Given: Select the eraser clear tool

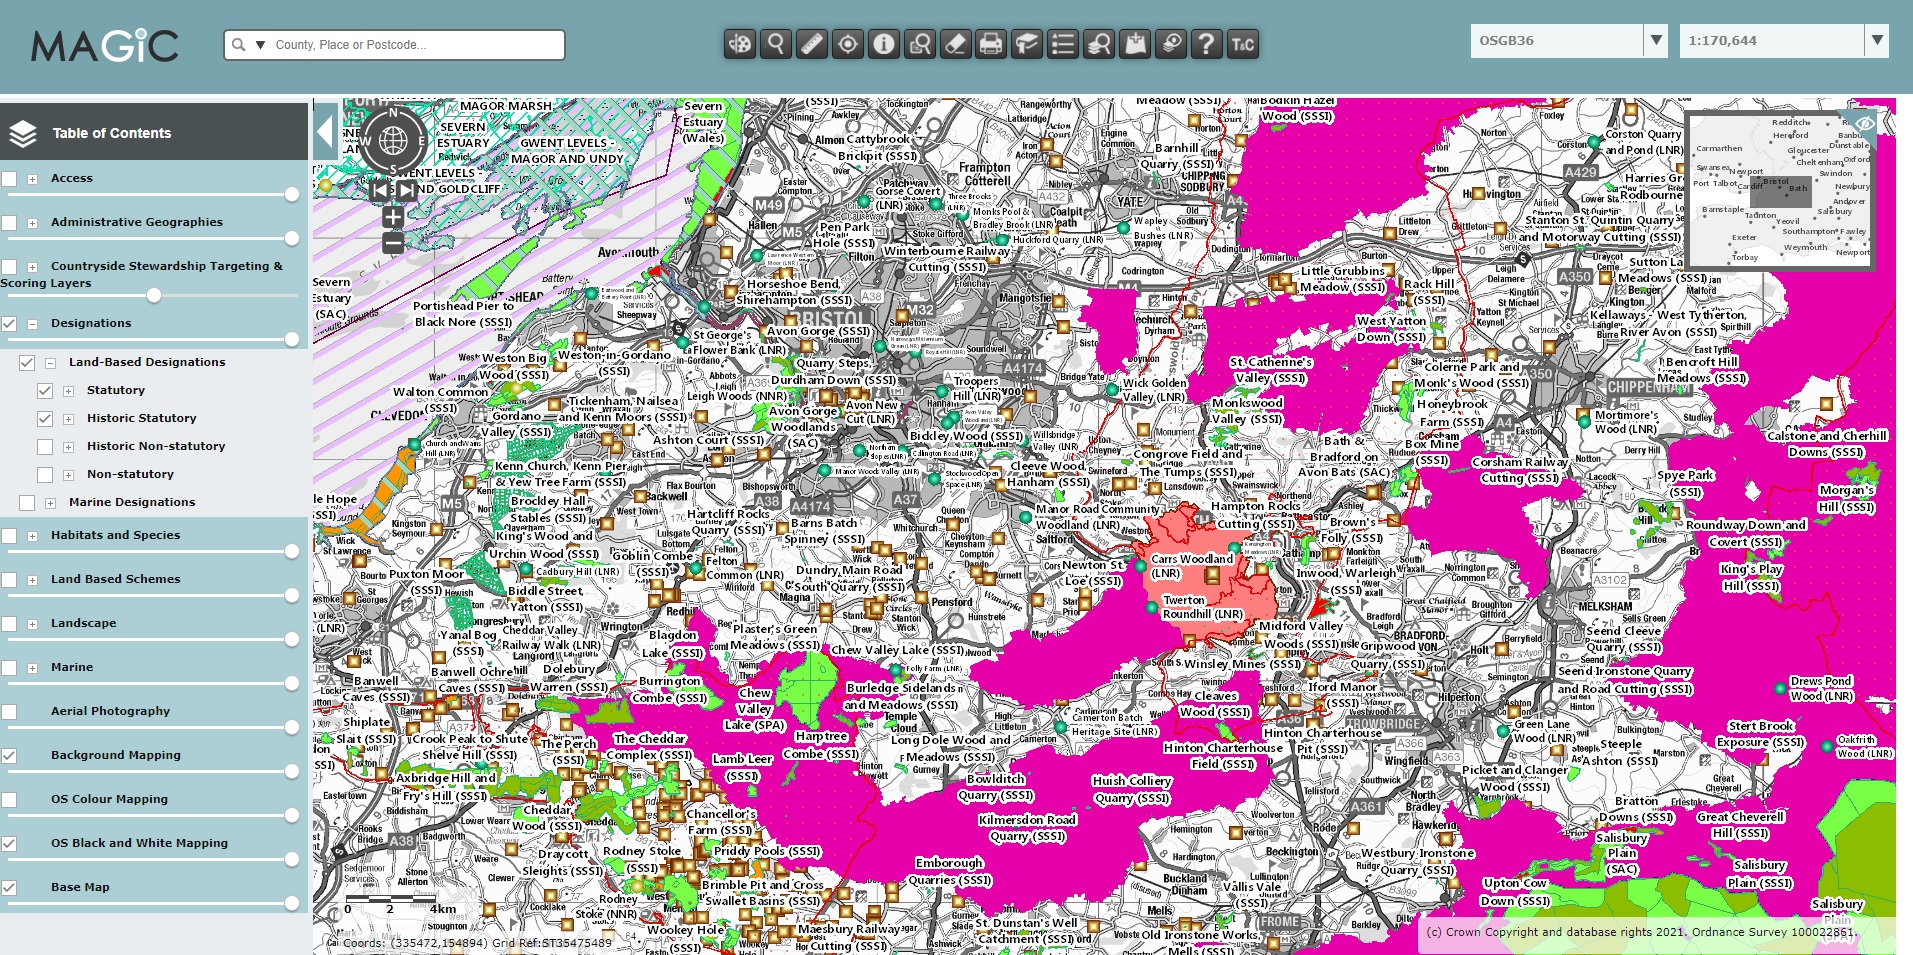Looking at the screenshot, I should [x=955, y=44].
